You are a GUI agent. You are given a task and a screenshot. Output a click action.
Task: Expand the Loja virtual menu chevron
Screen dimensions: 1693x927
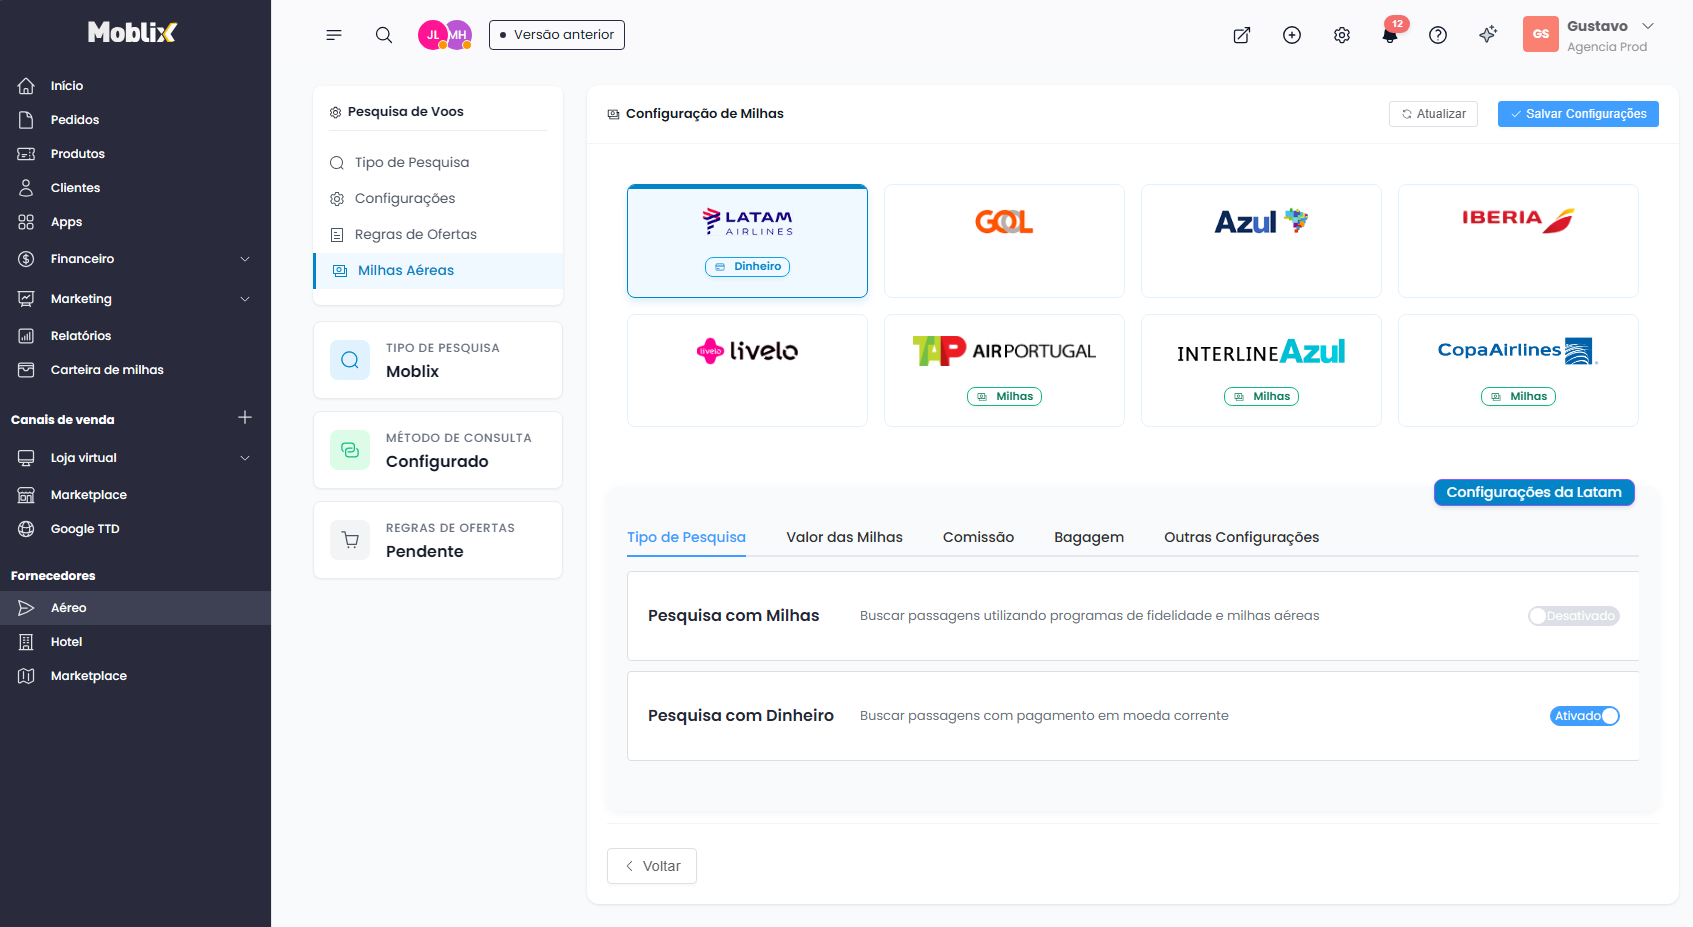click(x=245, y=458)
